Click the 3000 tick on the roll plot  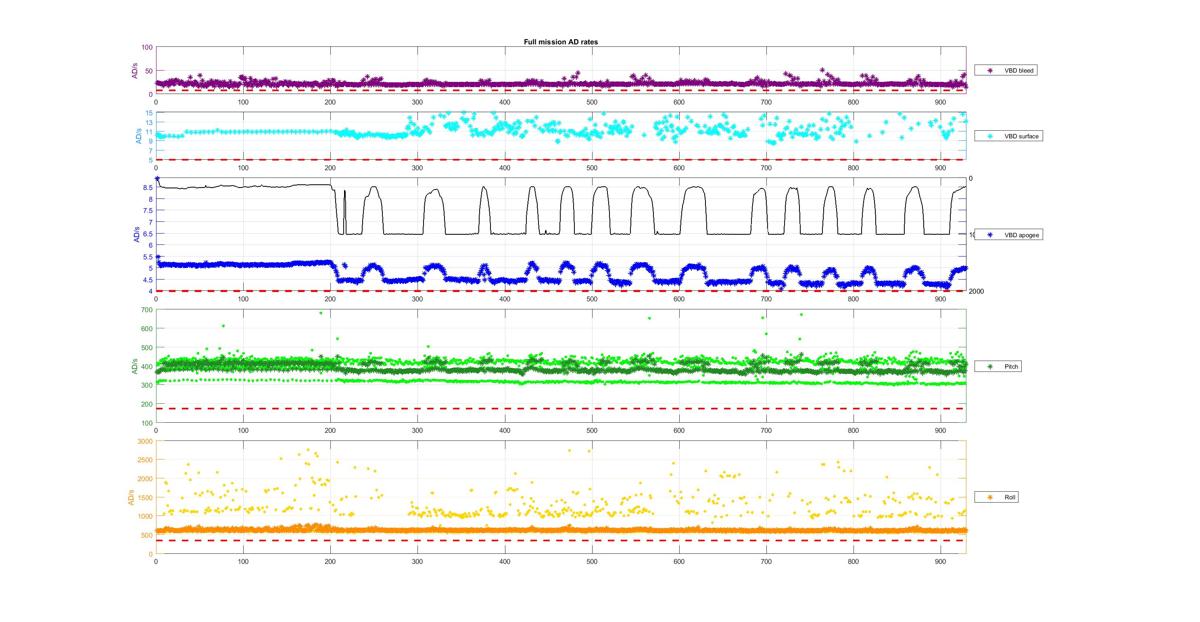[145, 441]
